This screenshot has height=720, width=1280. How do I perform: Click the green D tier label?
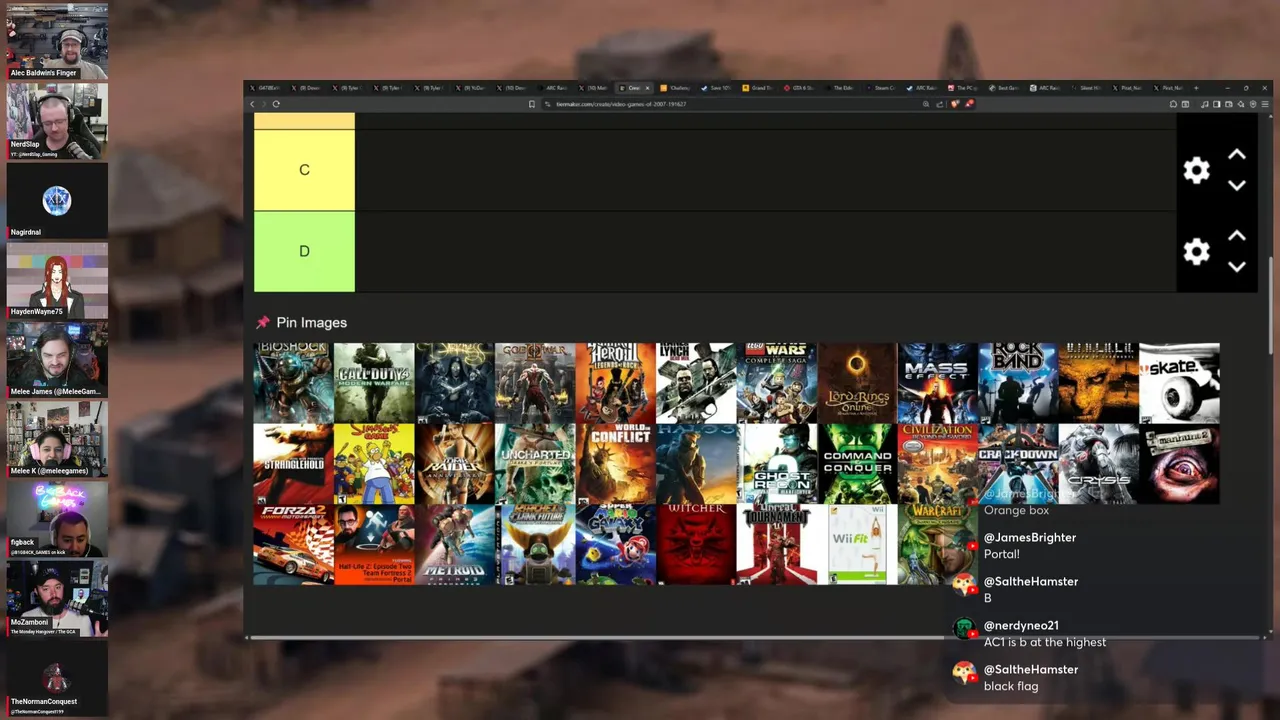[x=304, y=251]
